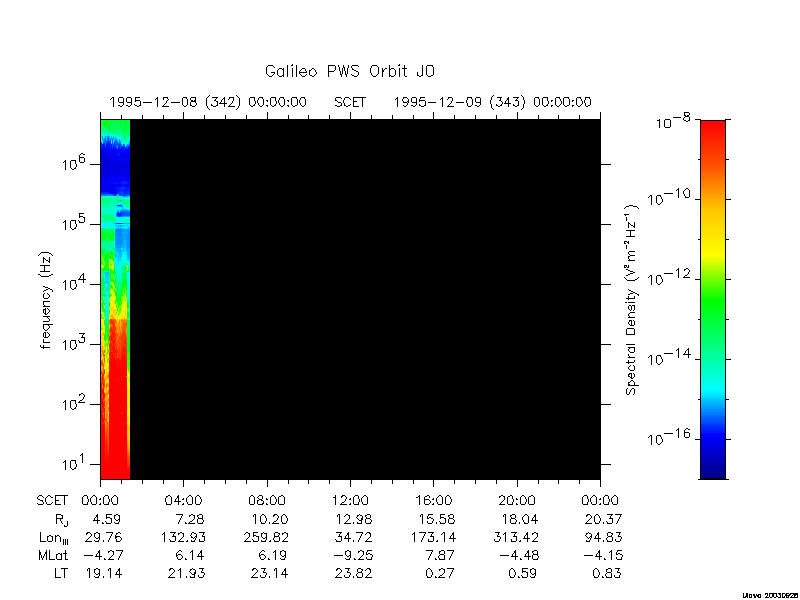The image size is (800, 600).
Task: Click the small 'UIowa' stamp at bottom right
Action: point(771,595)
